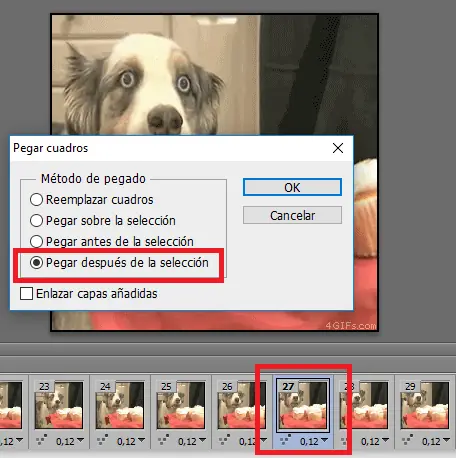Click tween dots icon under frame 24
This screenshot has width=456, height=458.
point(103,440)
